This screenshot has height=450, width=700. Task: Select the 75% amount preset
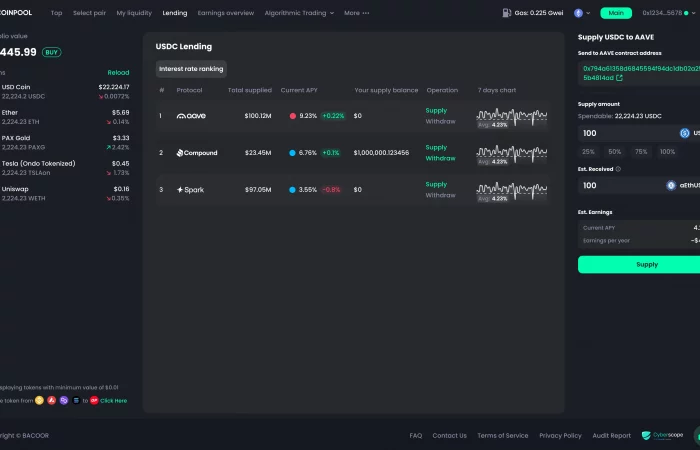pos(641,152)
